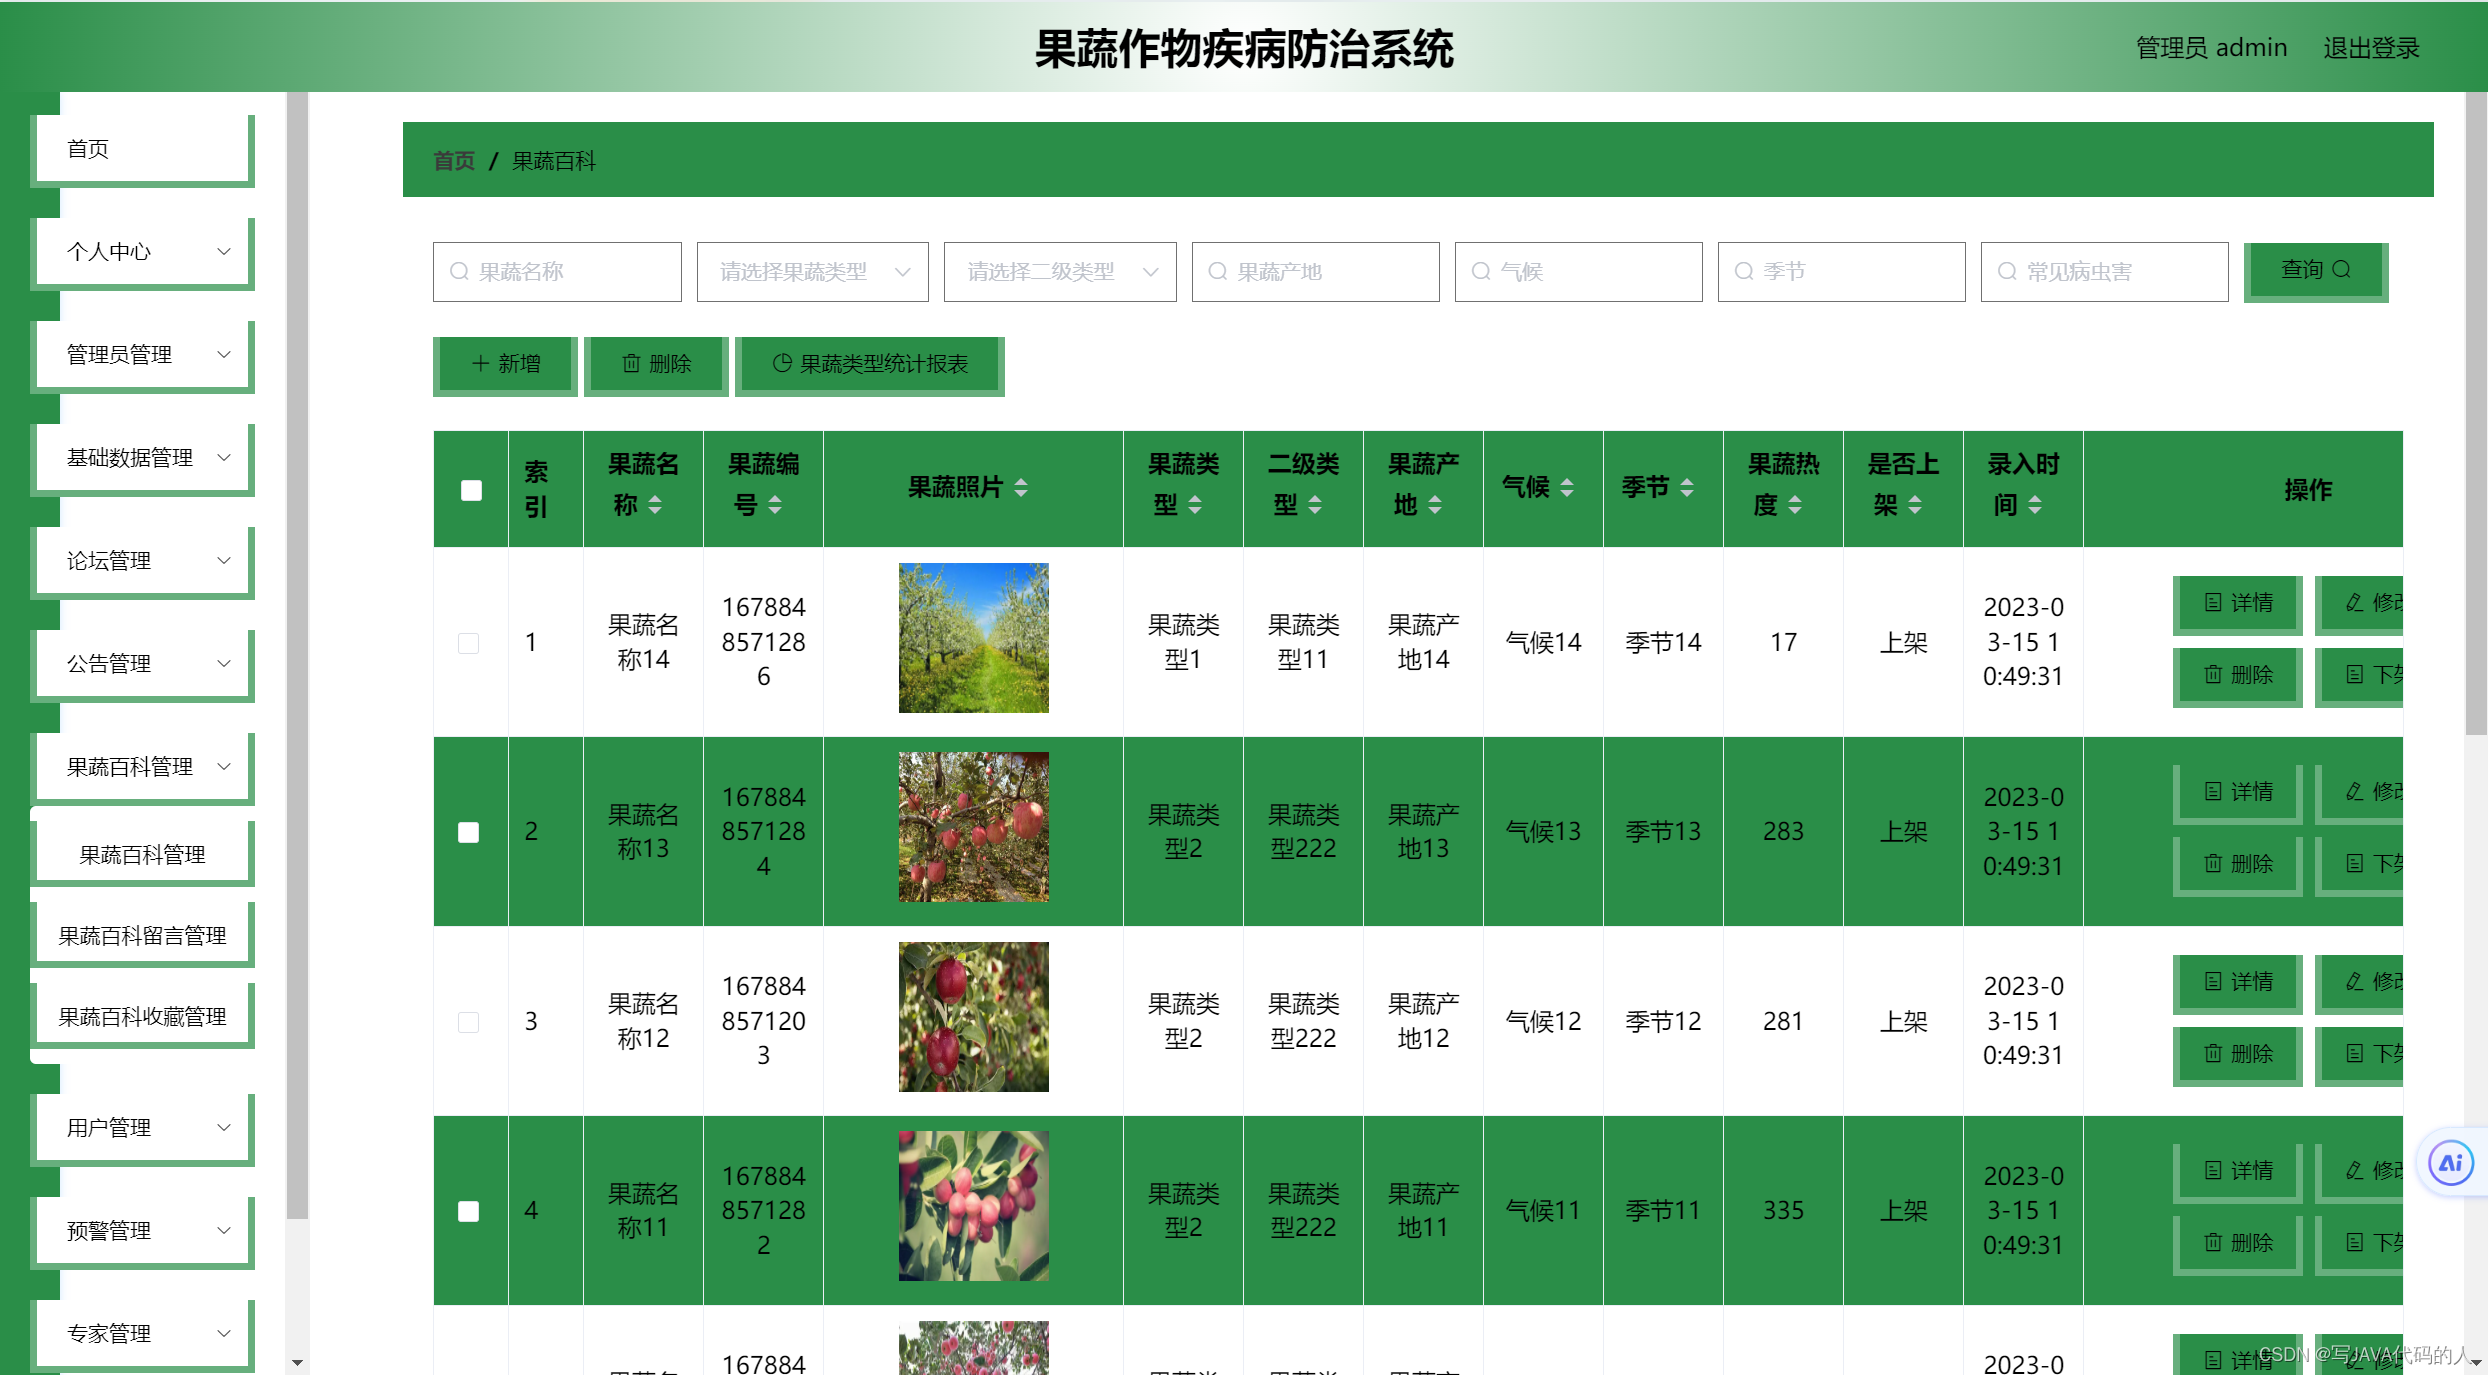The height and width of the screenshot is (1375, 2488).
Task: View 详情 for 果蔬名称11 row
Action: (x=2238, y=1172)
